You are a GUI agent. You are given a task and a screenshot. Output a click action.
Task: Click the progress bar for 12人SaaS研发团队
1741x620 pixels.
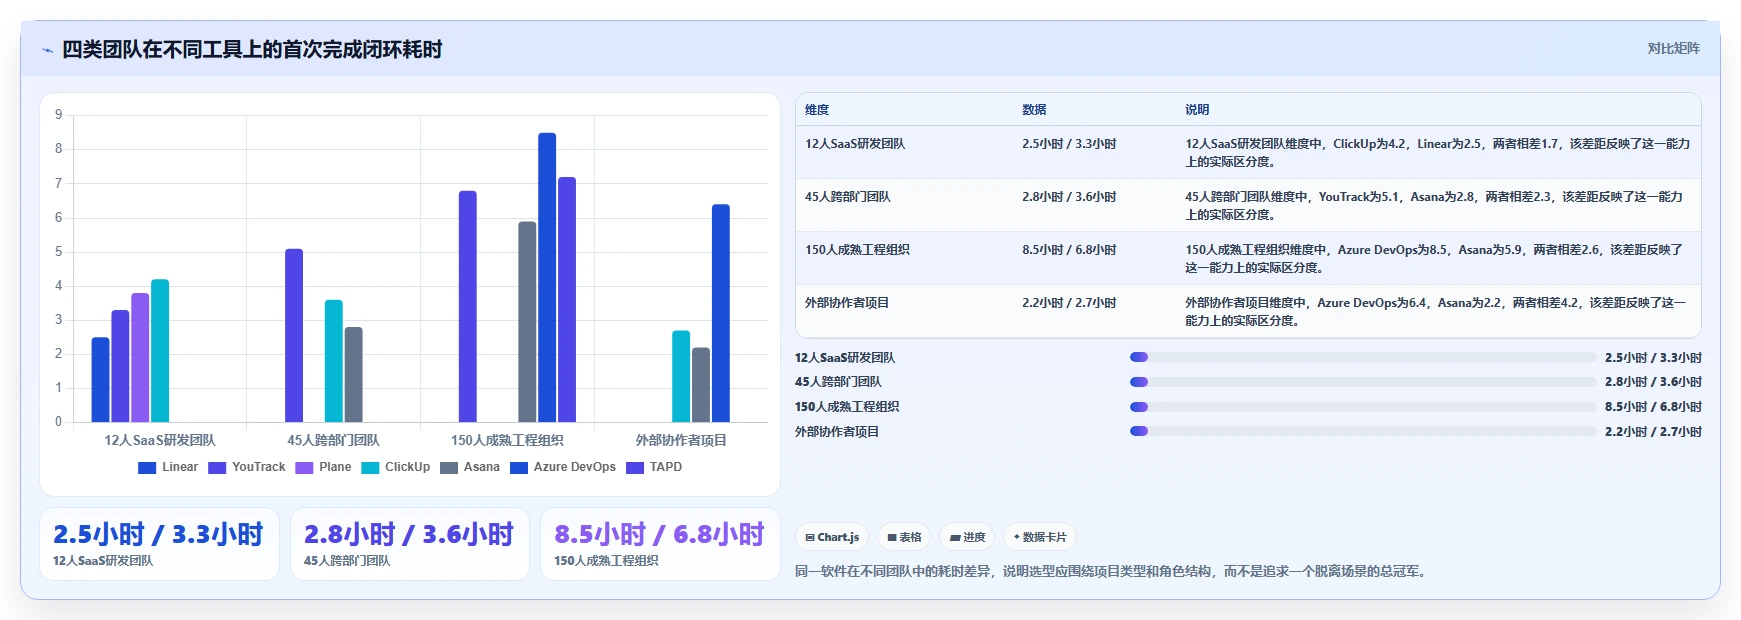(x=1363, y=357)
